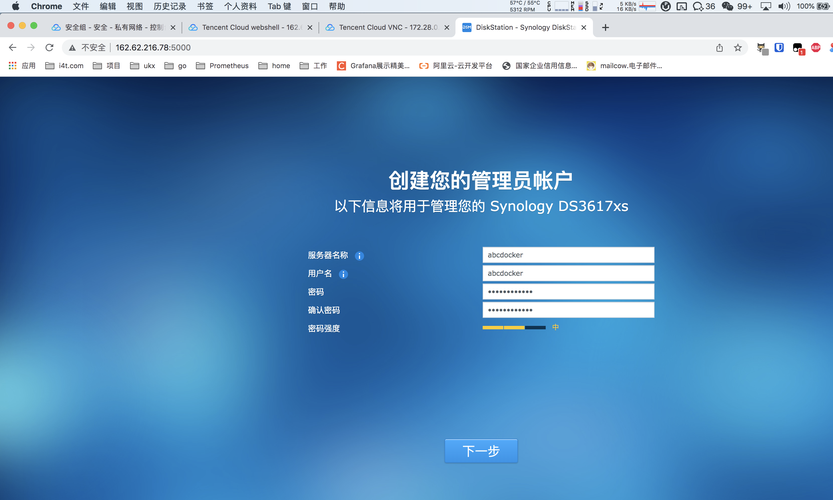Viewport: 833px width, 500px height.
Task: Click the battery 100% indicator
Action: (813, 6)
